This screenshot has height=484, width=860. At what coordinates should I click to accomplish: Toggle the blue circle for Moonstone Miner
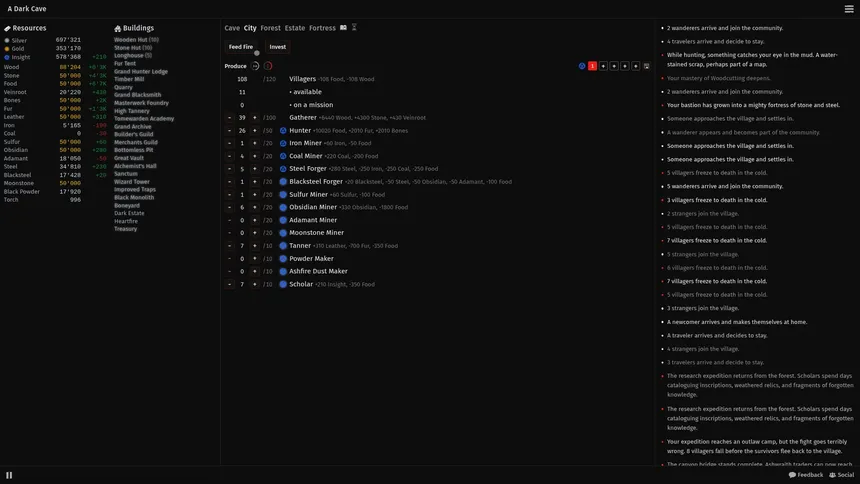click(x=283, y=233)
